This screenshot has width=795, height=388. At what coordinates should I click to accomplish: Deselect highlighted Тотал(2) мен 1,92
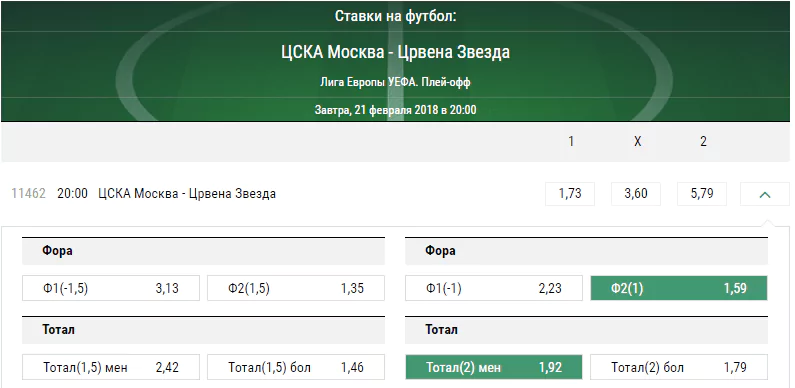494,367
